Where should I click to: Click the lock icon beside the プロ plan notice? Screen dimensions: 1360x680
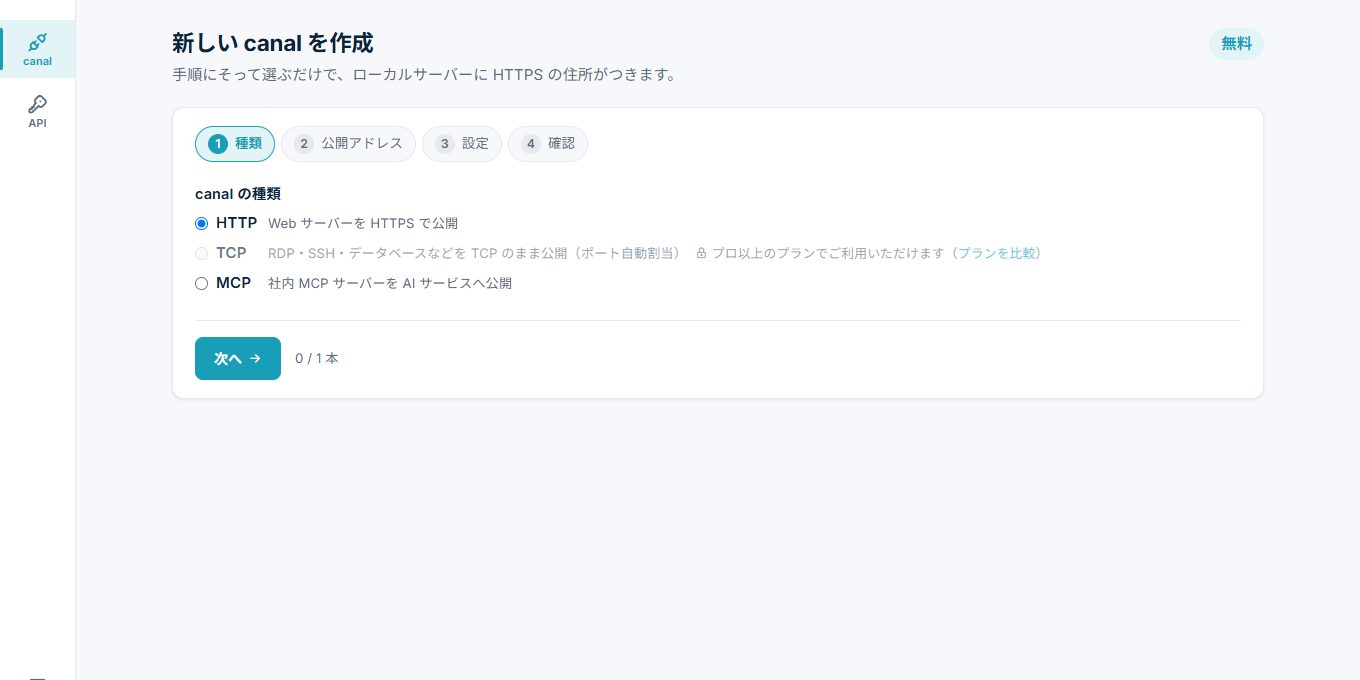pos(701,253)
